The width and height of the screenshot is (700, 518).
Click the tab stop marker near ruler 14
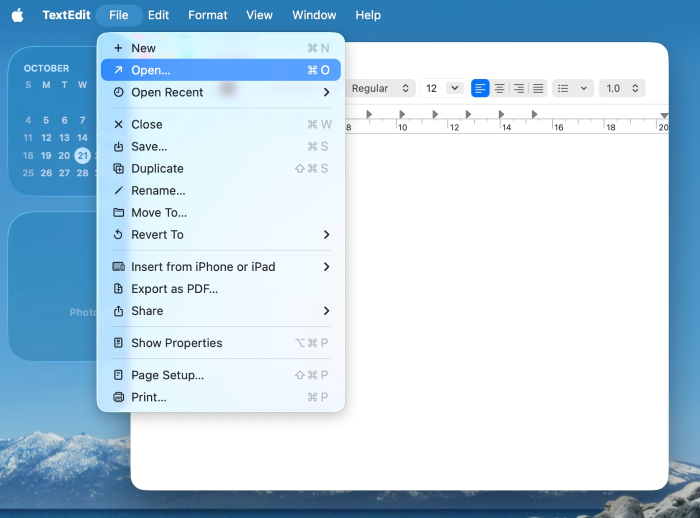[501, 114]
